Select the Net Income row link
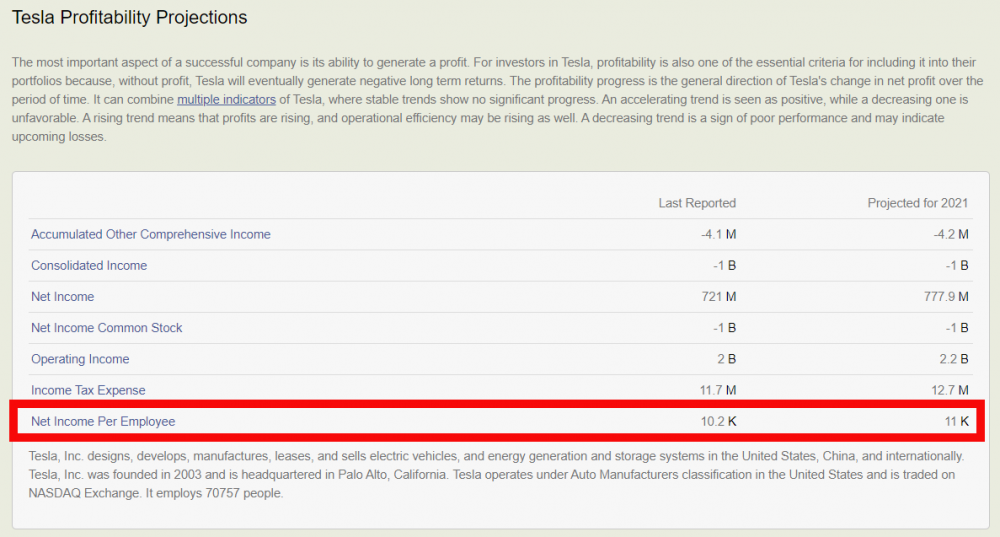 tap(62, 296)
